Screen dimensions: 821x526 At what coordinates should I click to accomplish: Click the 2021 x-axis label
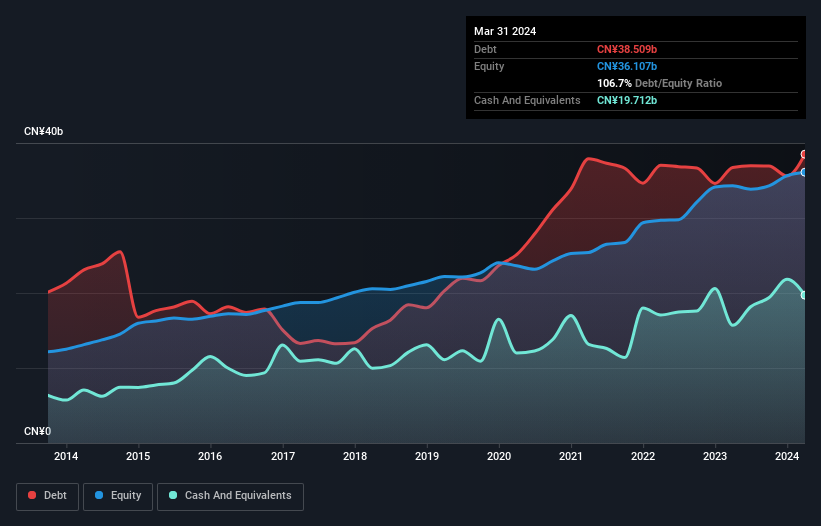[x=571, y=456]
